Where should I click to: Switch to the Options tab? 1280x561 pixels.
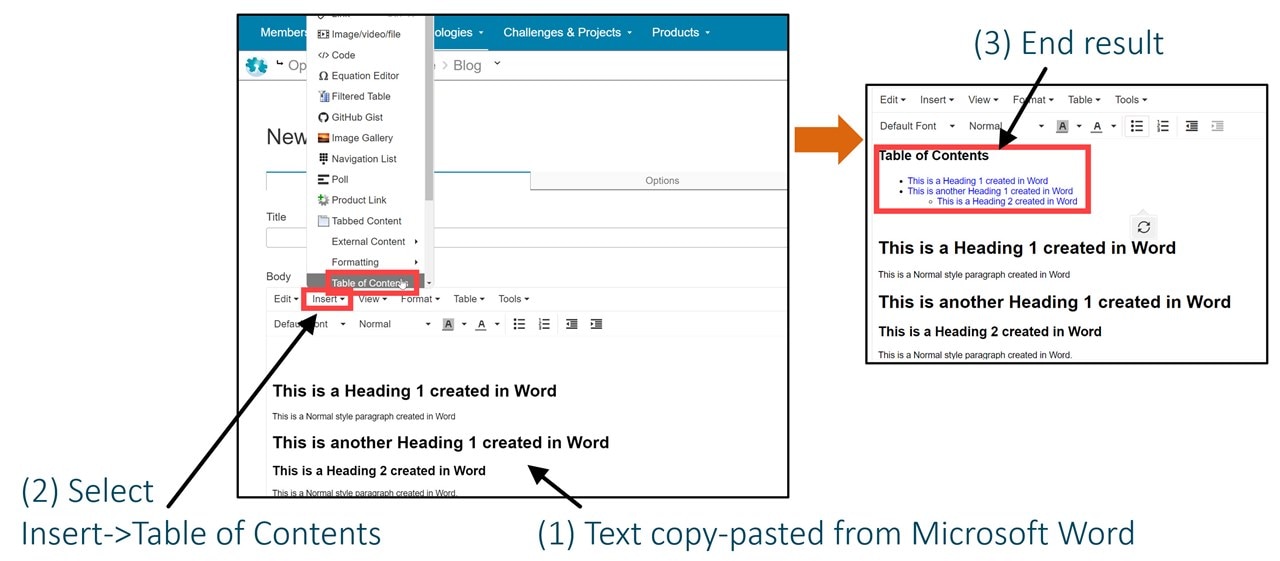point(661,181)
